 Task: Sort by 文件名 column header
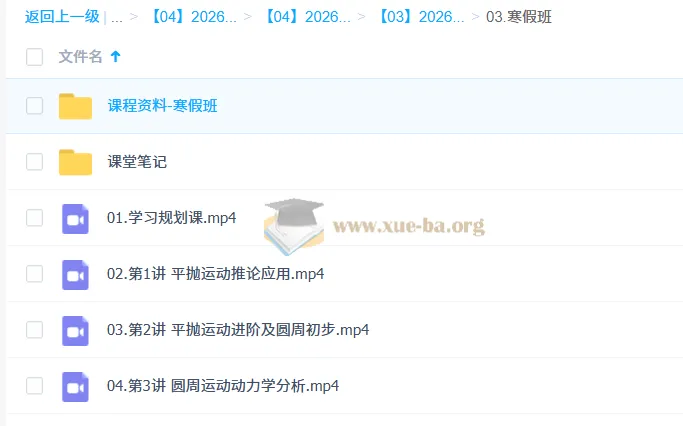point(81,57)
